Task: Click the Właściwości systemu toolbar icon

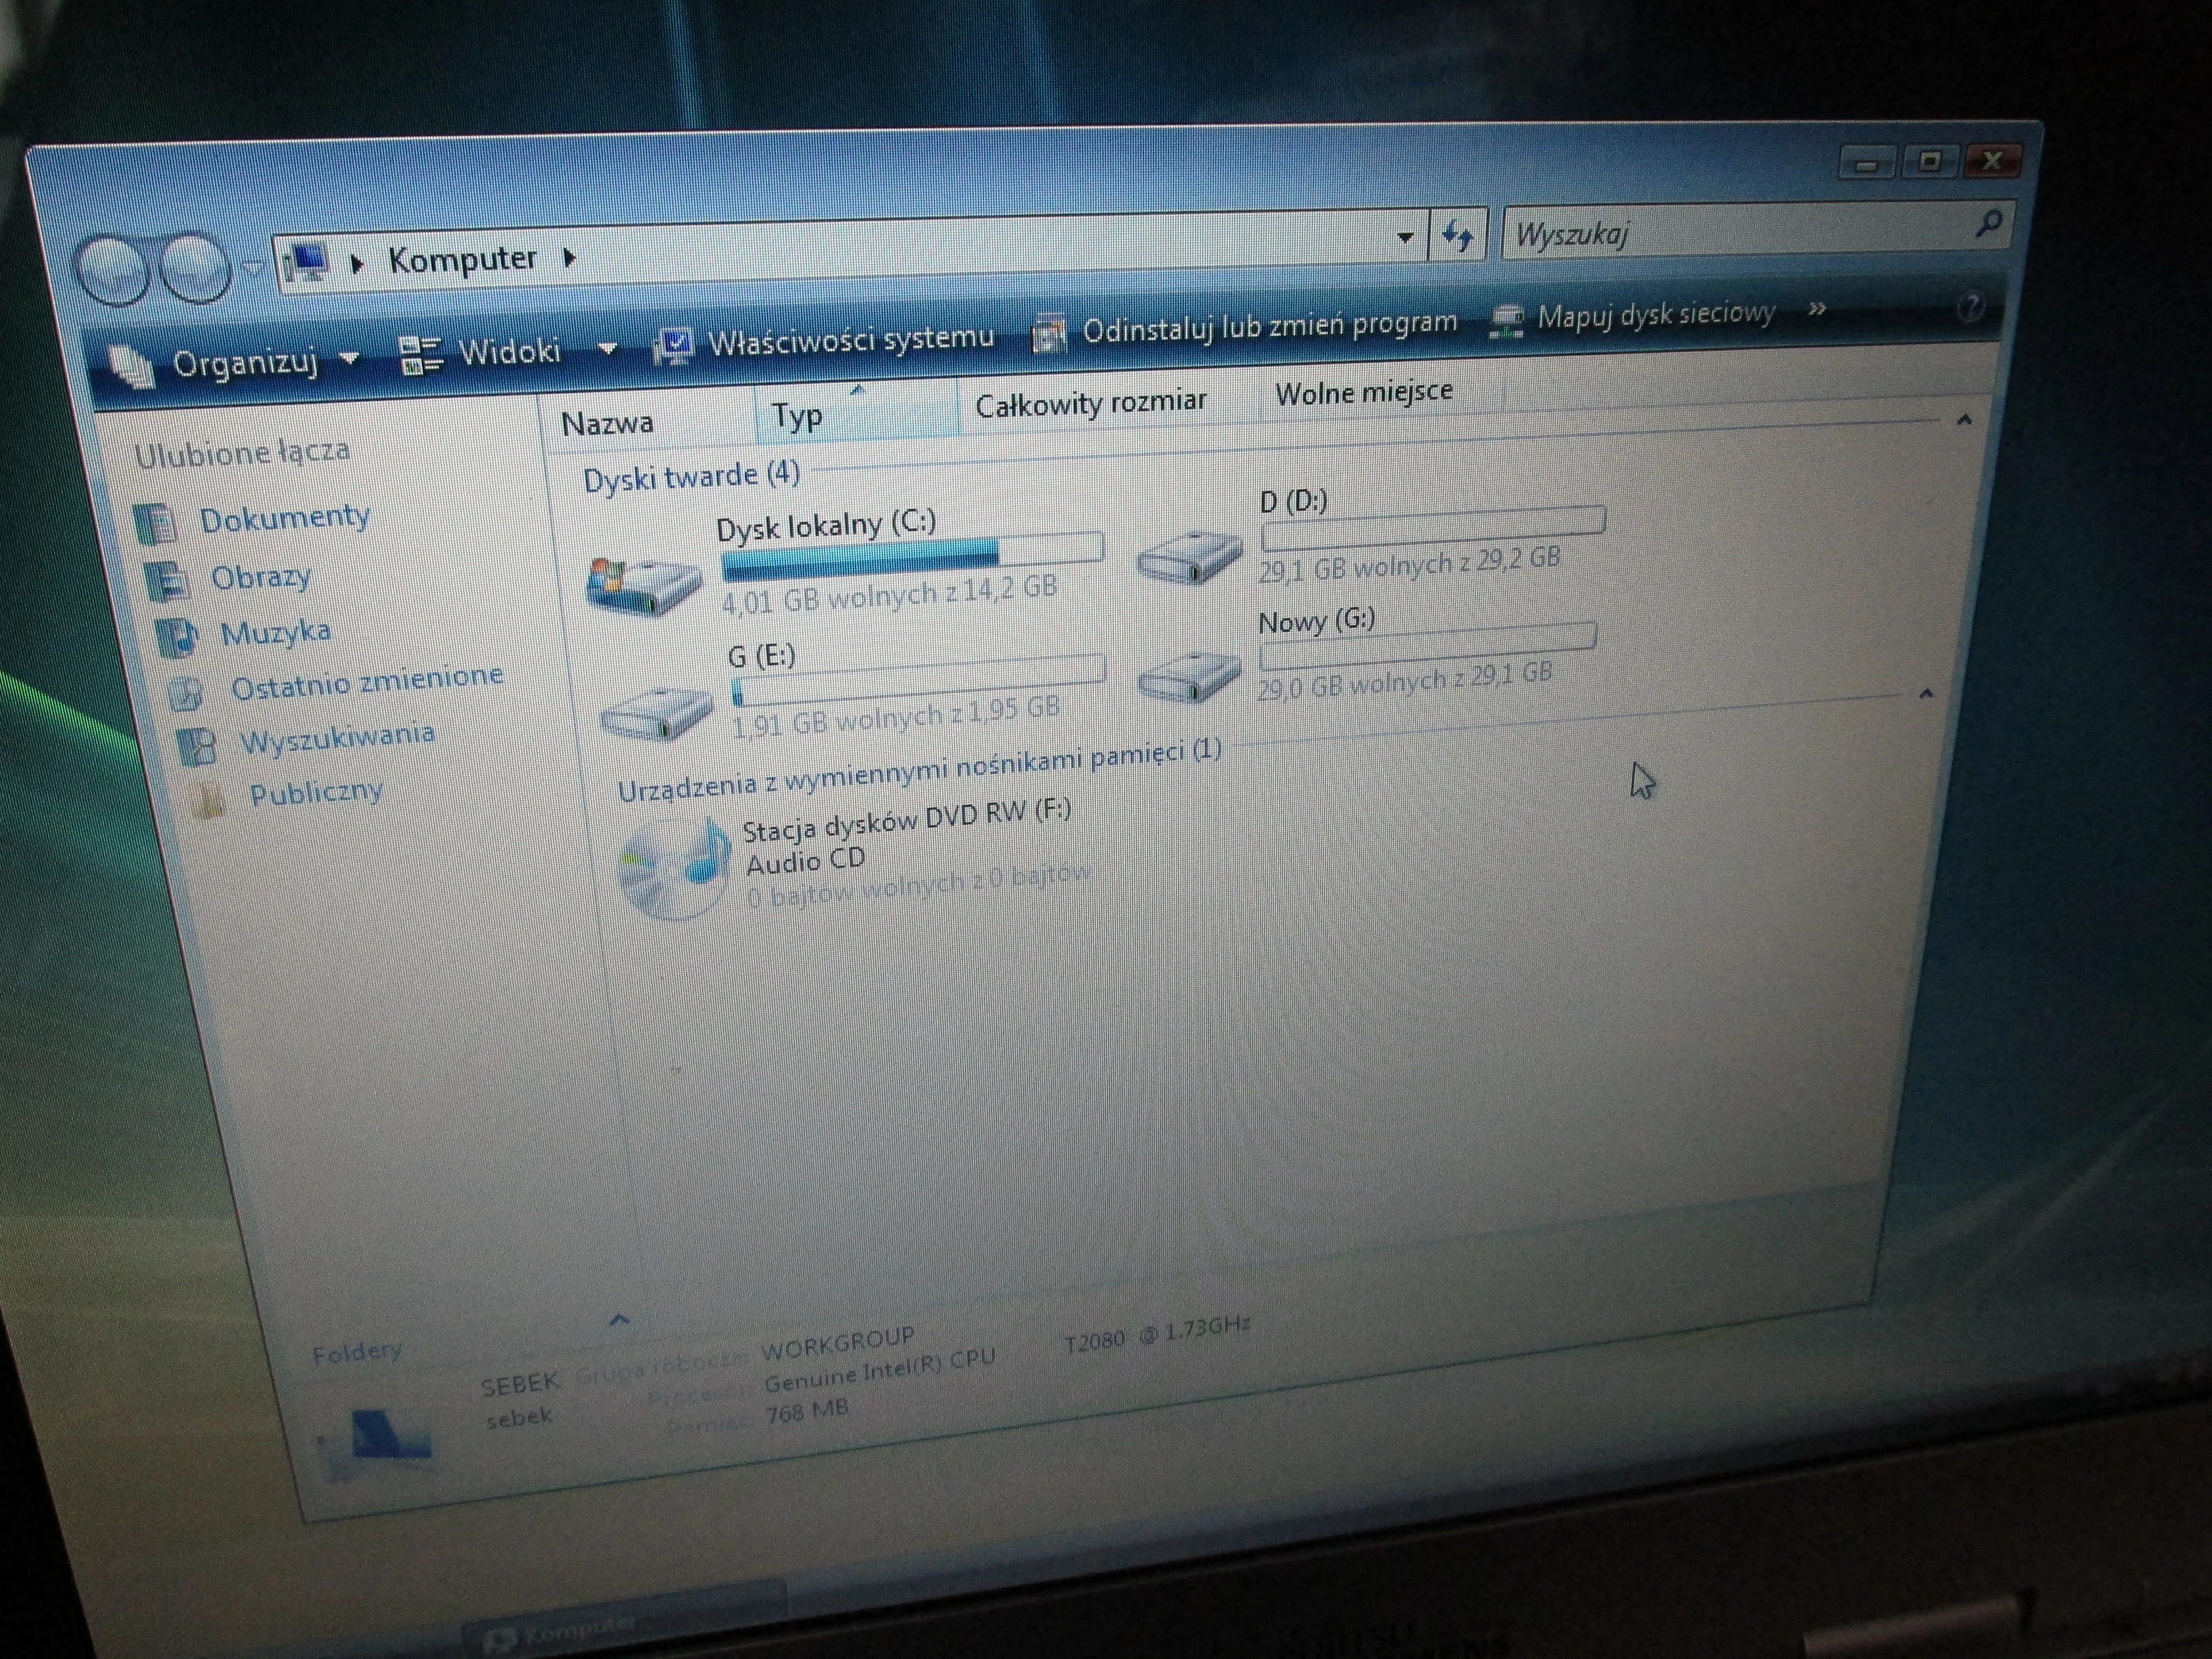Action: pos(675,346)
